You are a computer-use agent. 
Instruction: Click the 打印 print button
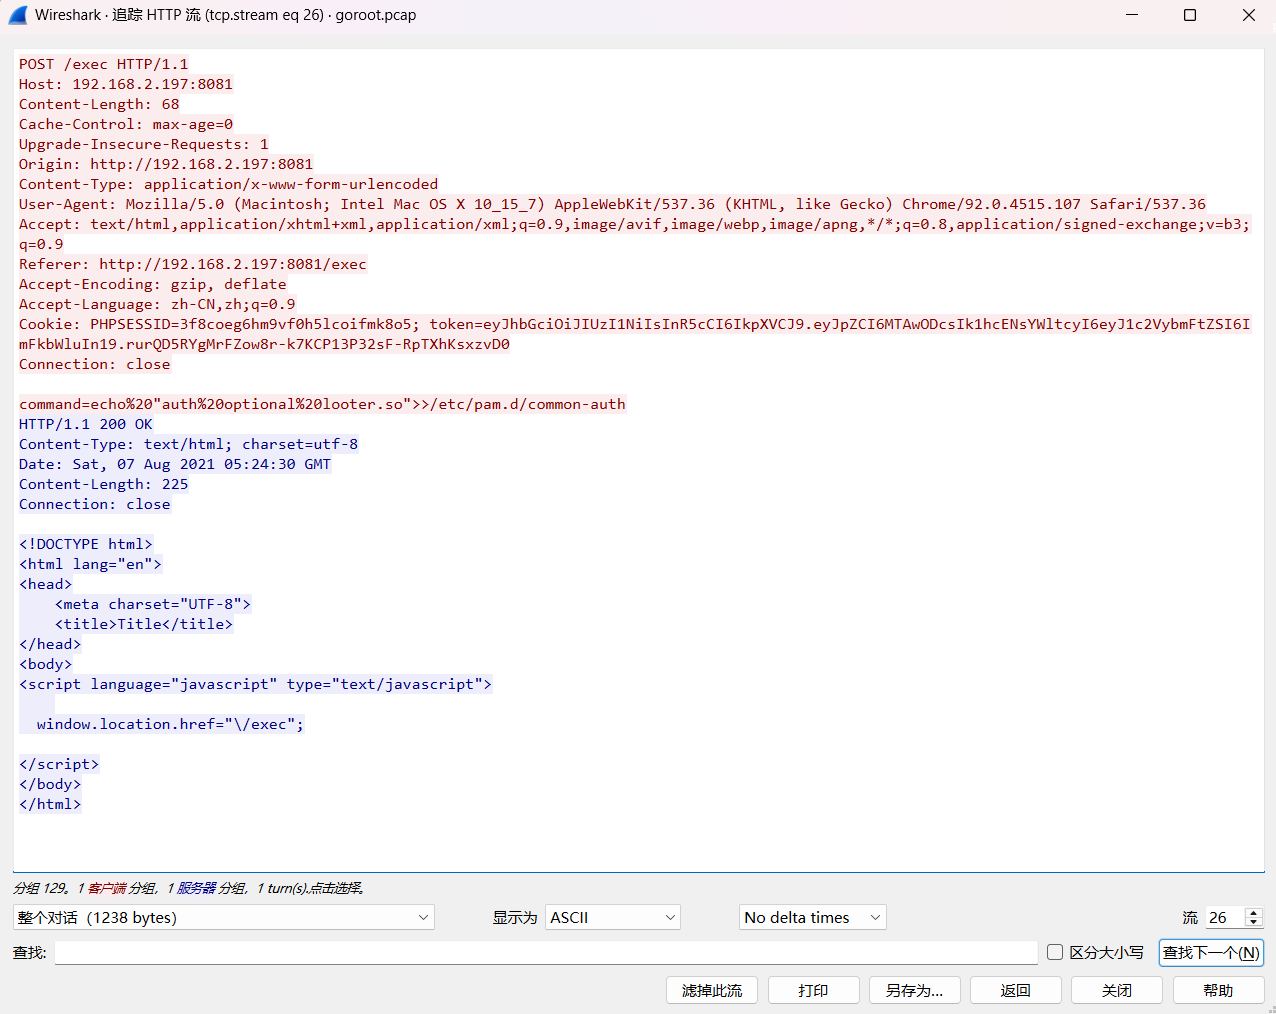pyautogui.click(x=813, y=990)
